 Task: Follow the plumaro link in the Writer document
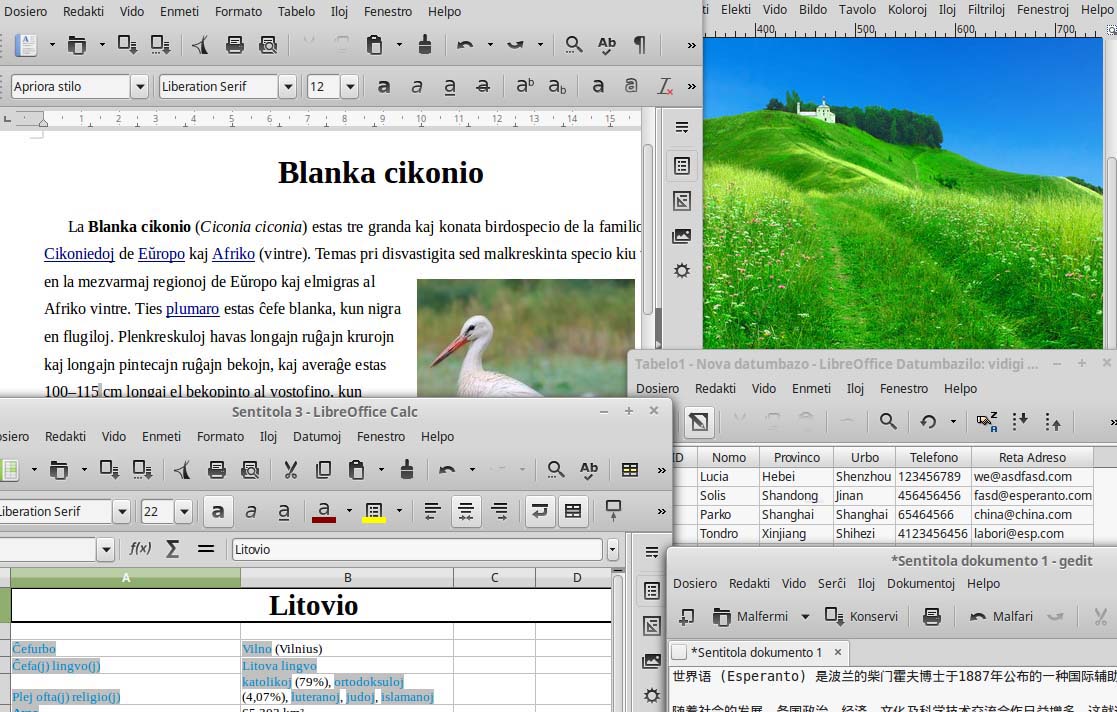[x=192, y=309]
